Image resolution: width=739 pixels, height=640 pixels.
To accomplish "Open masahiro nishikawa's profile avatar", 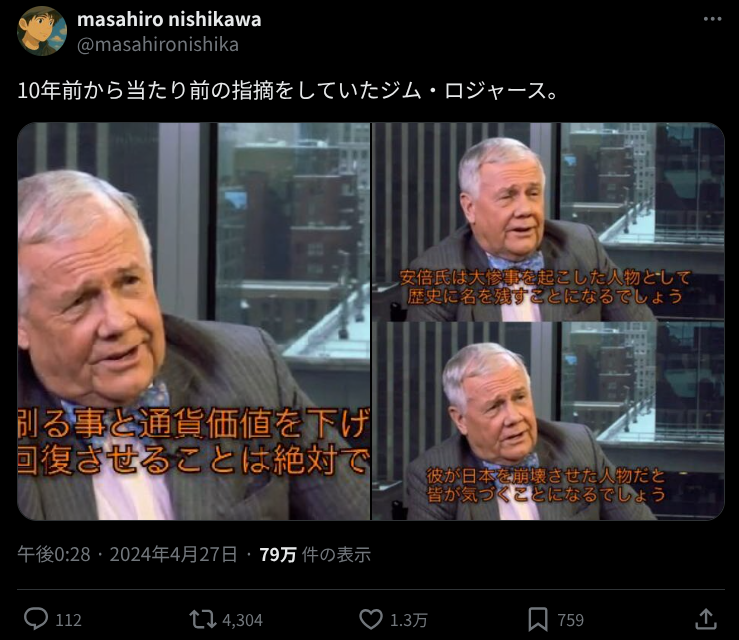I will pos(42,31).
